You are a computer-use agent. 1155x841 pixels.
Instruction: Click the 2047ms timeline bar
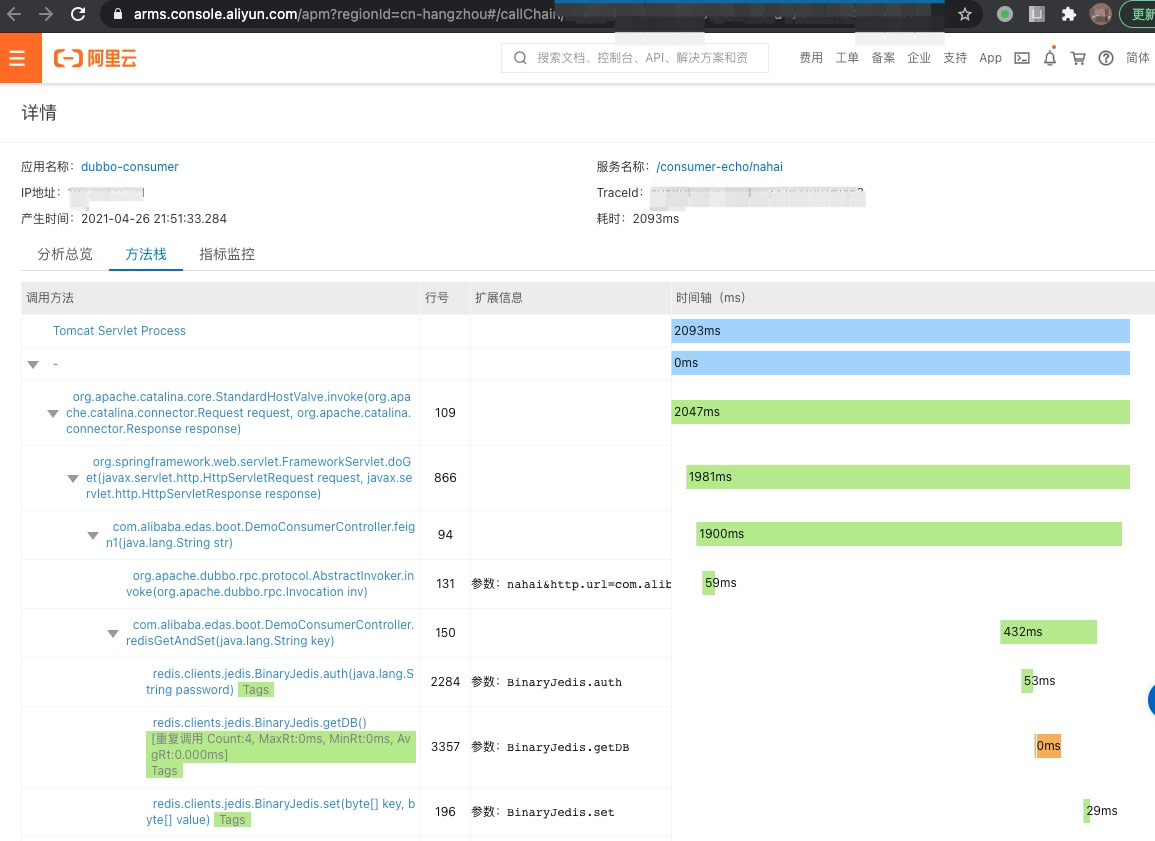tap(900, 412)
